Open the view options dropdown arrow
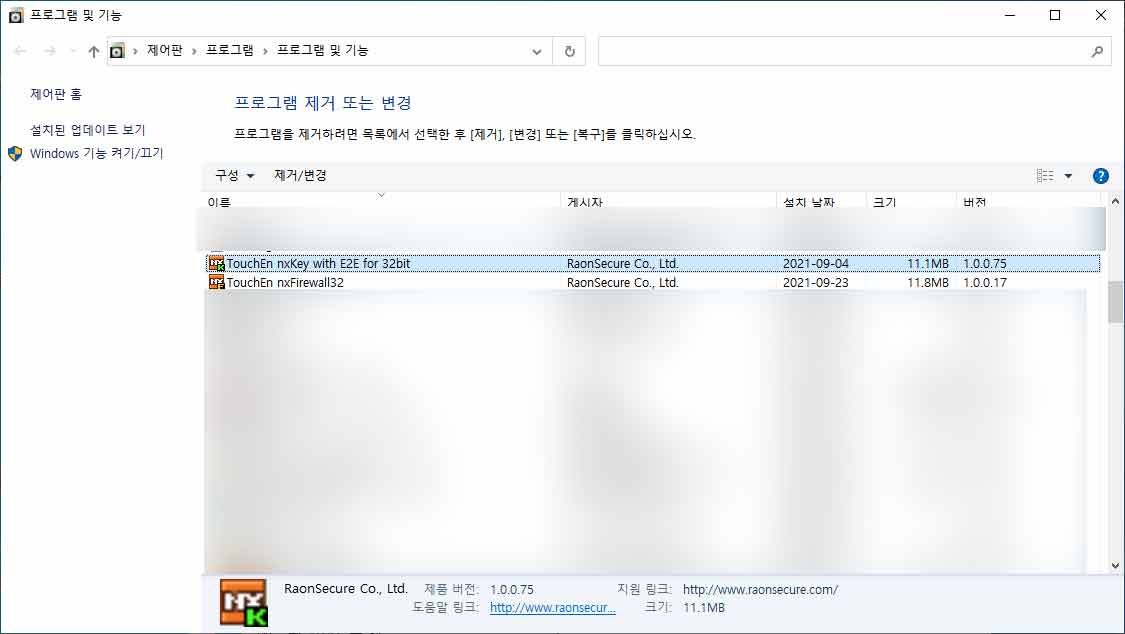Image resolution: width=1125 pixels, height=634 pixels. click(1067, 175)
